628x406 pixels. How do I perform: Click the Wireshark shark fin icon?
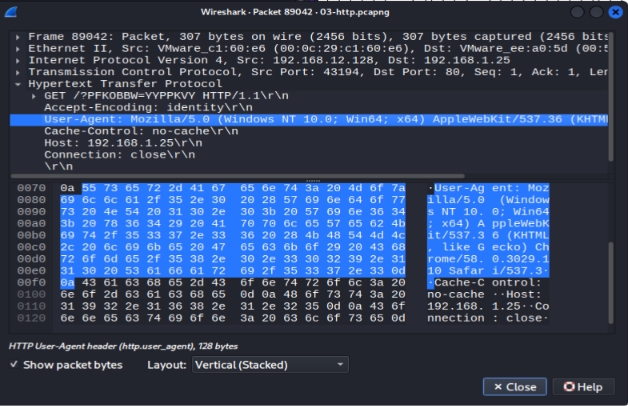(x=11, y=12)
